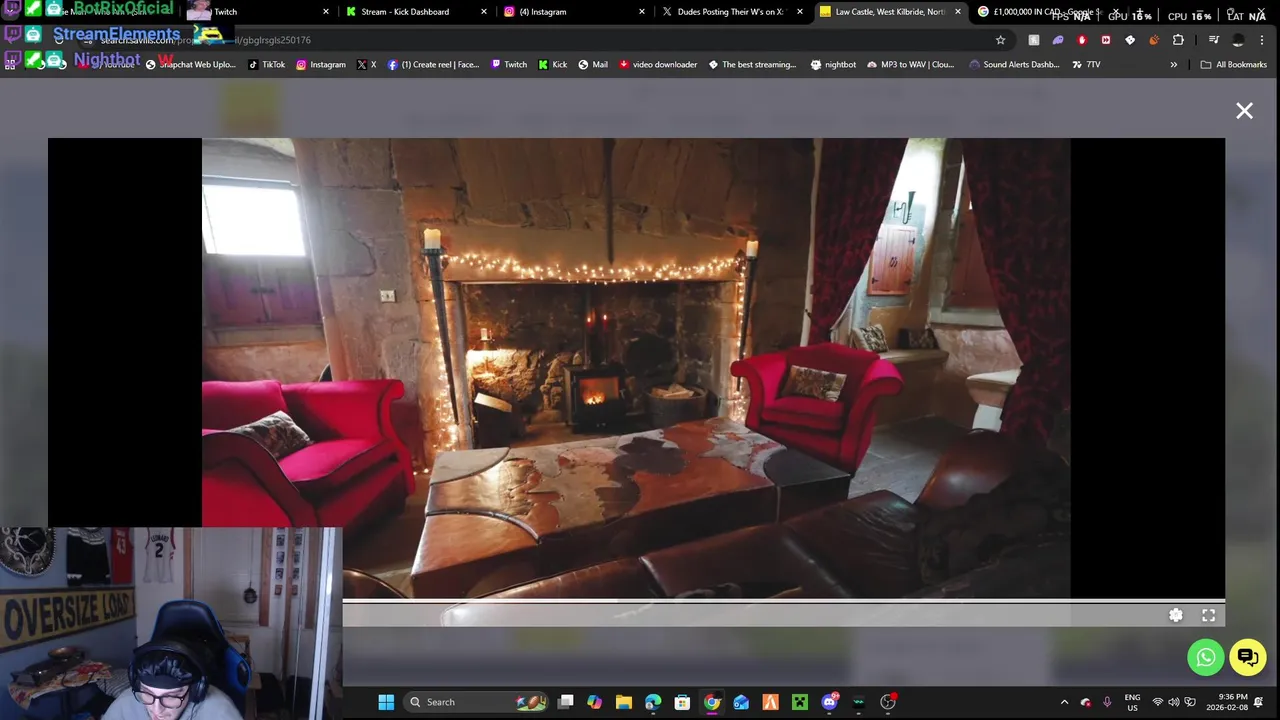The image size is (1280, 720).
Task: Open the Kick bookmark
Action: (x=553, y=65)
